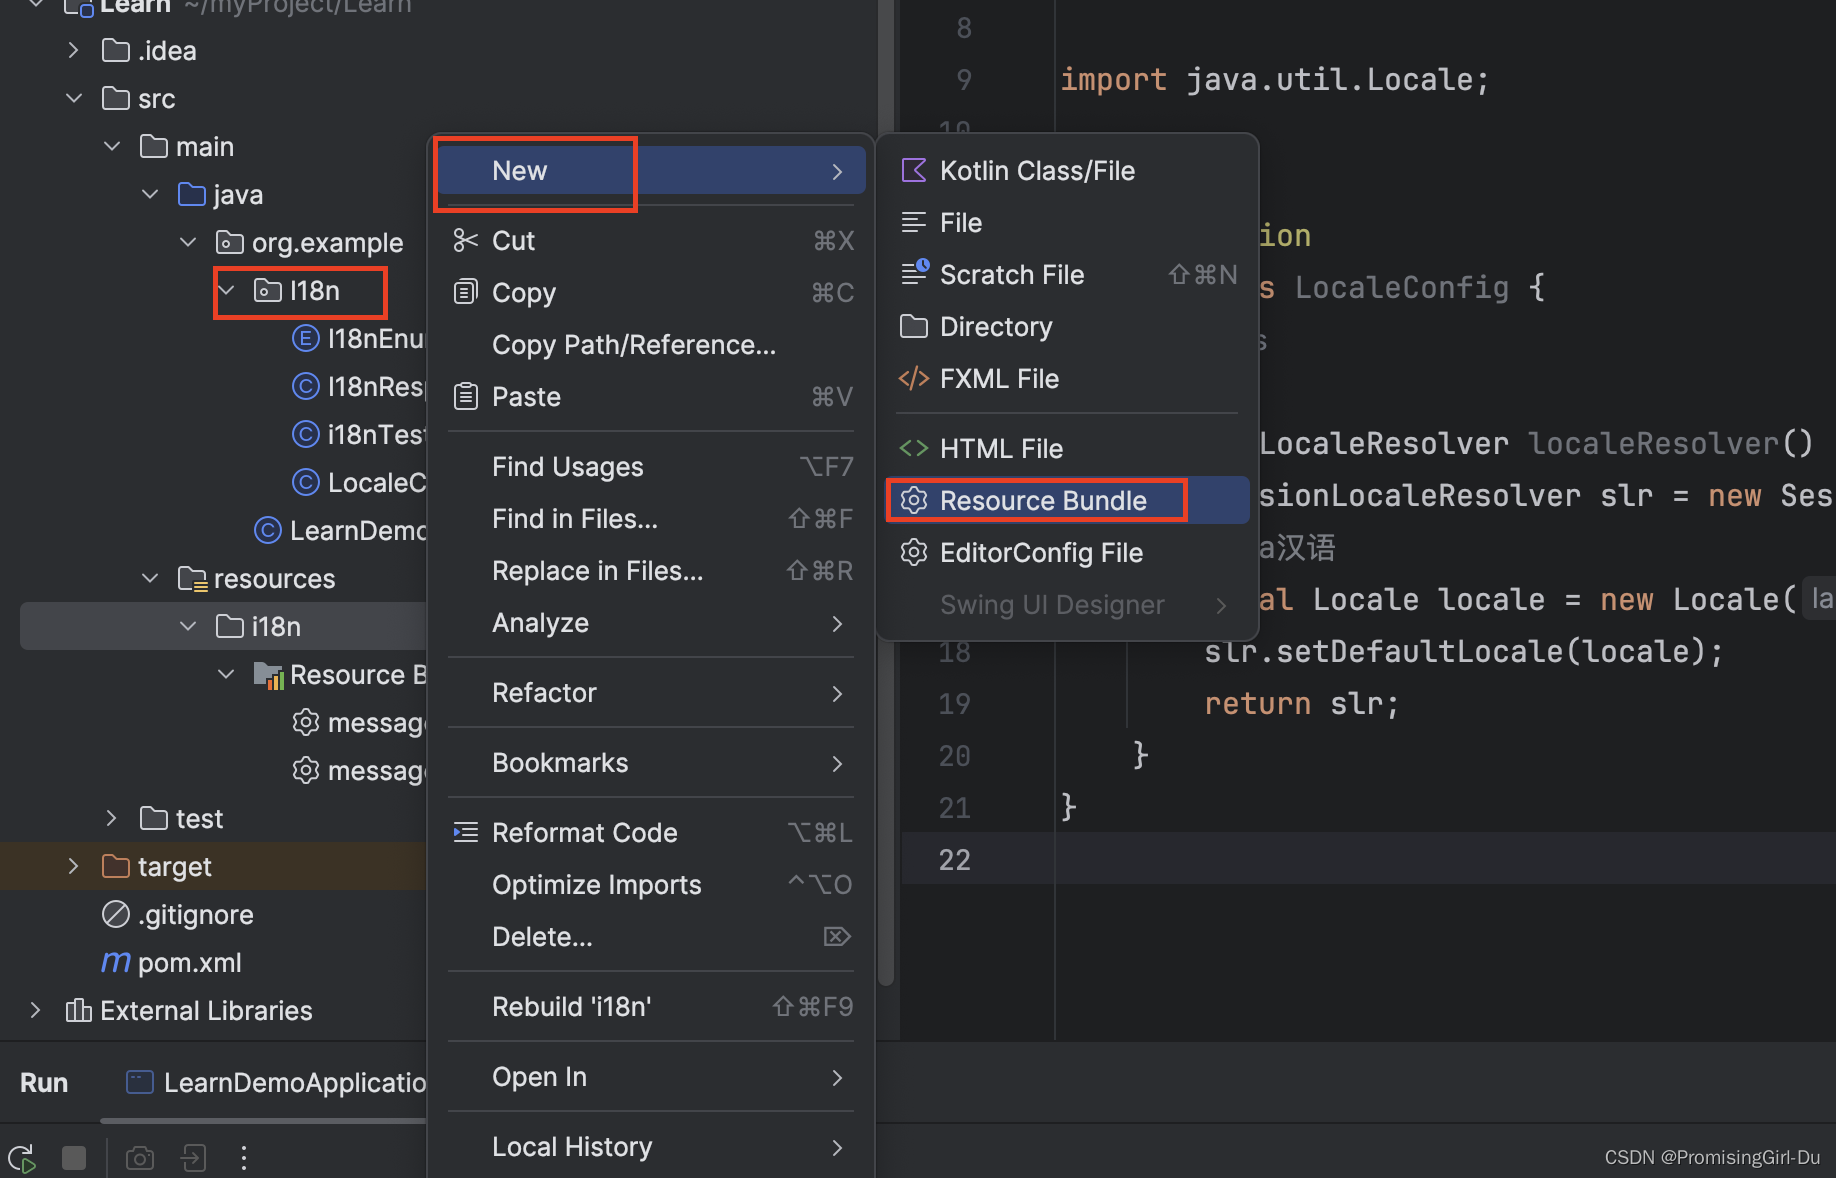The width and height of the screenshot is (1836, 1178).
Task: Open the Bookmarks submenu
Action: click(652, 763)
